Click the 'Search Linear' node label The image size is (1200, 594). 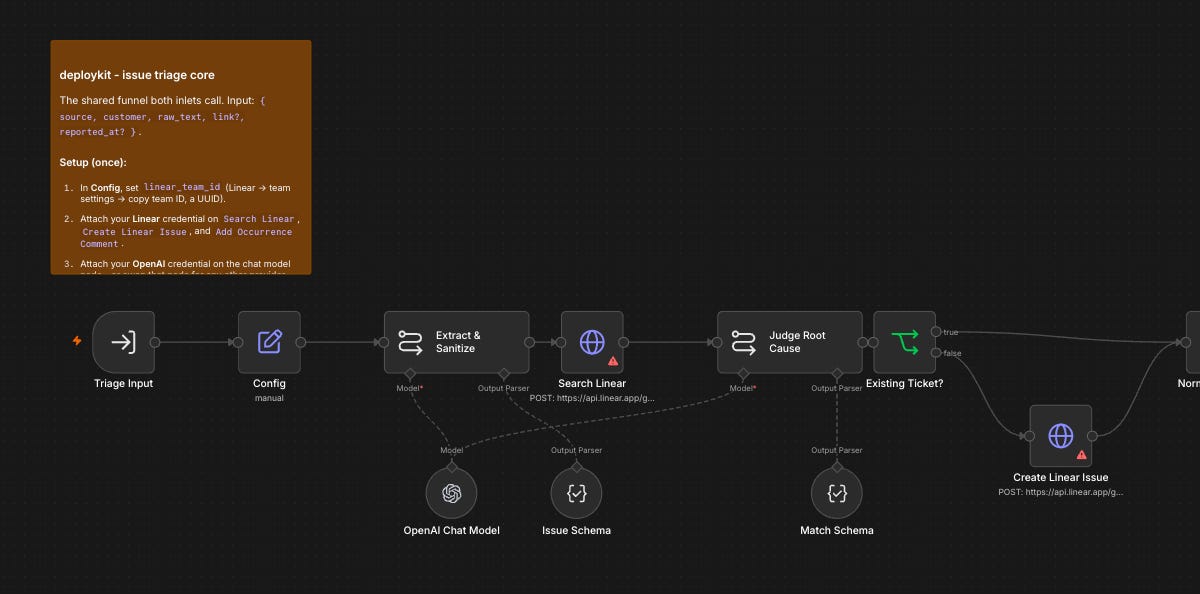pos(592,383)
